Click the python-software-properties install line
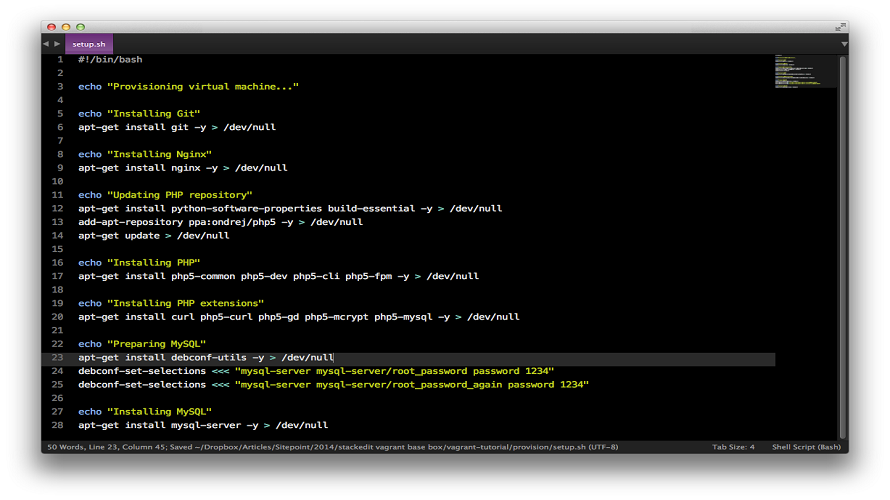The height and width of the screenshot is (500, 890). [x=290, y=208]
